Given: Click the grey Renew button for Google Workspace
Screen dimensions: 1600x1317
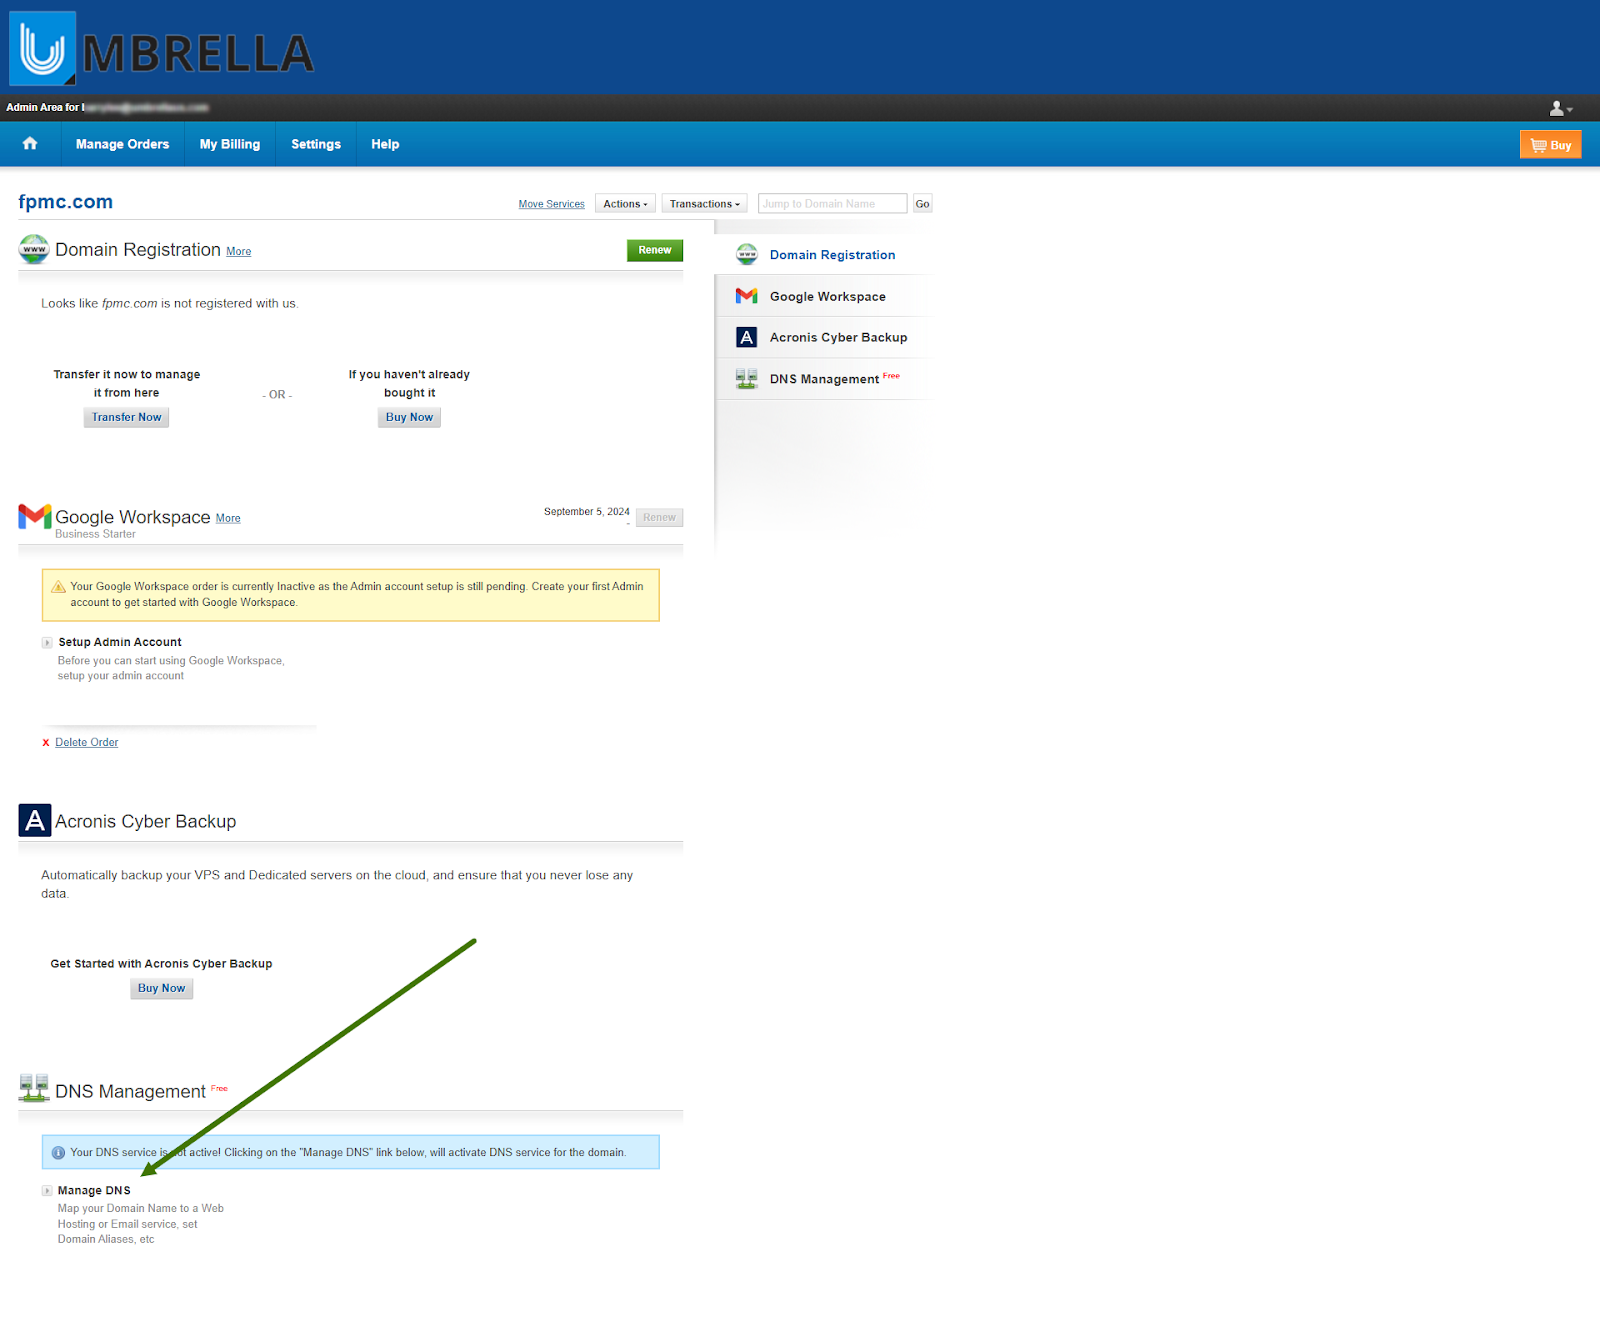Looking at the screenshot, I should point(659,517).
